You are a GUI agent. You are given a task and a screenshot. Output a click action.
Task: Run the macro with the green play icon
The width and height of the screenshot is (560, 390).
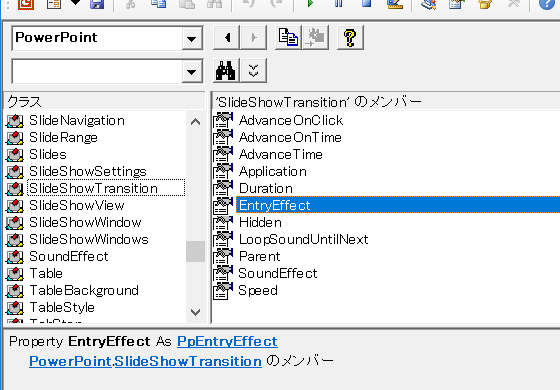[310, 4]
